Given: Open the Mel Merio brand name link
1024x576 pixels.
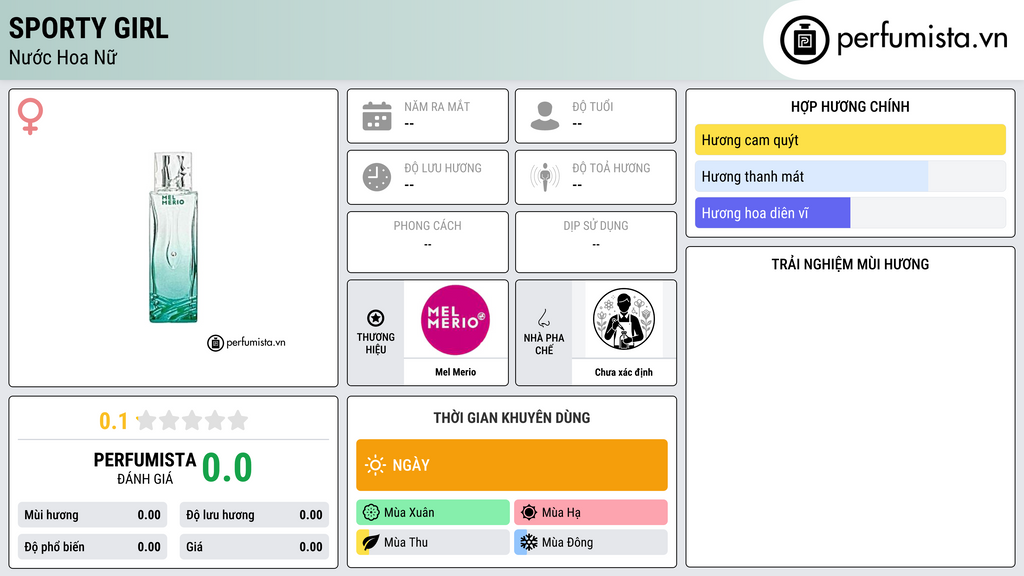Looking at the screenshot, I should (x=455, y=372).
